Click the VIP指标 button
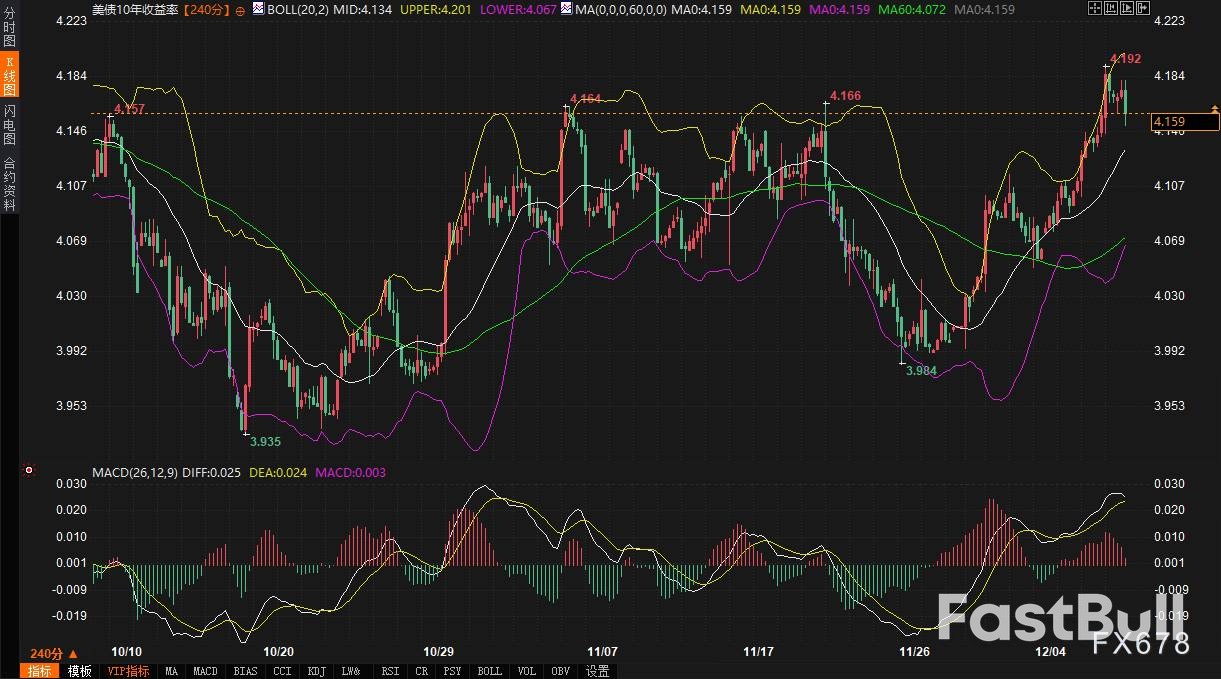Screen dimensions: 1221x679 coord(128,671)
